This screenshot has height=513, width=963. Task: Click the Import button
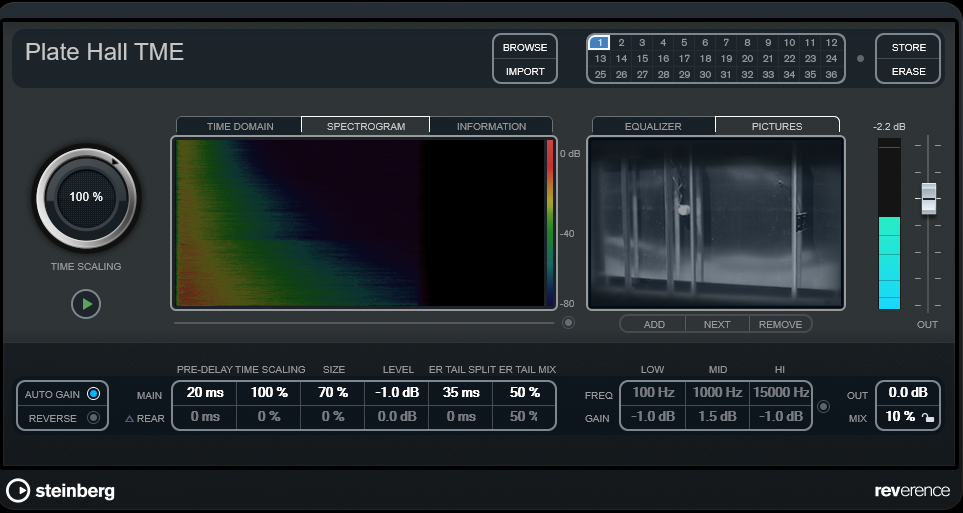coord(524,71)
